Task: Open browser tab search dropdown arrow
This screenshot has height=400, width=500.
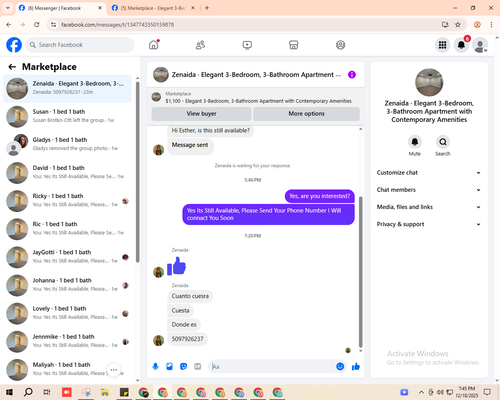Action: [x=8, y=8]
